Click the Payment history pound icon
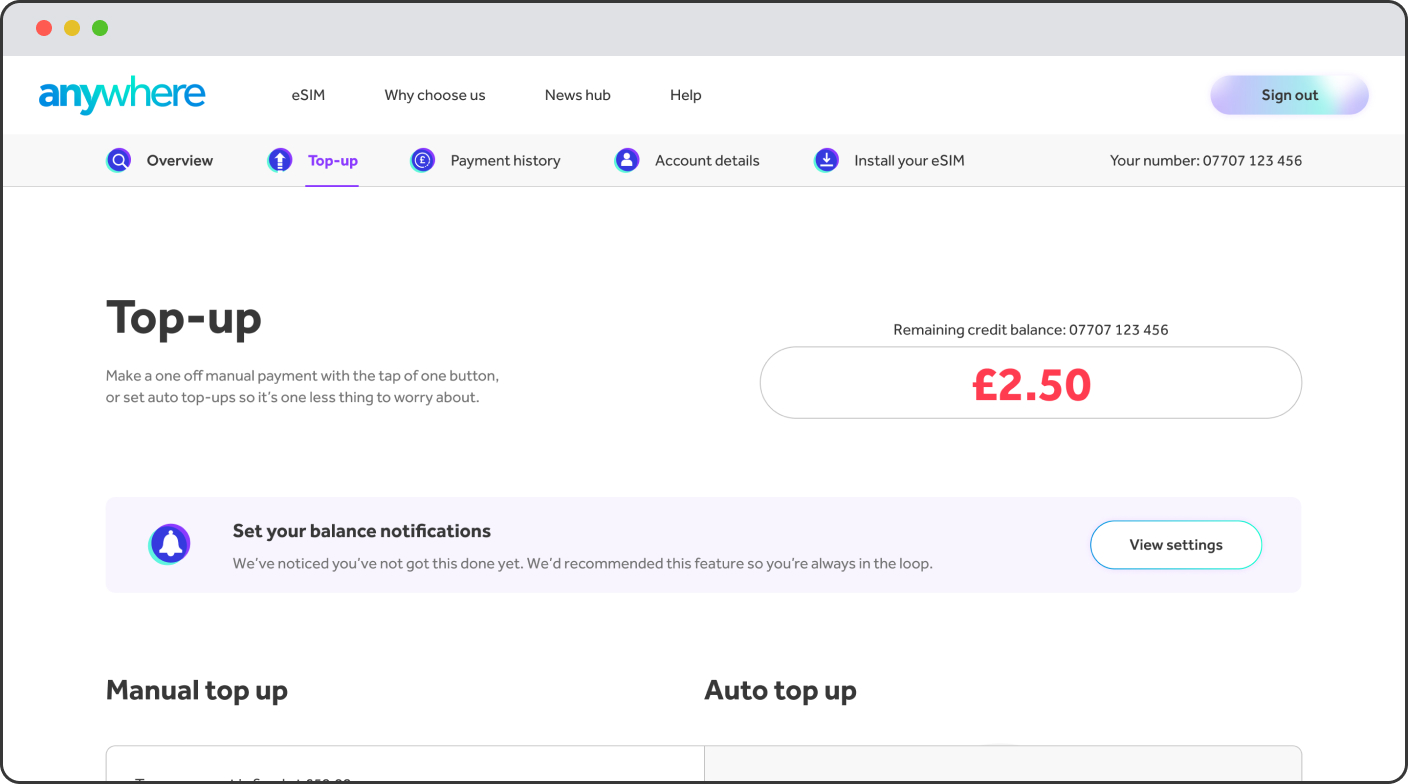The height and width of the screenshot is (784, 1408). click(x=423, y=160)
